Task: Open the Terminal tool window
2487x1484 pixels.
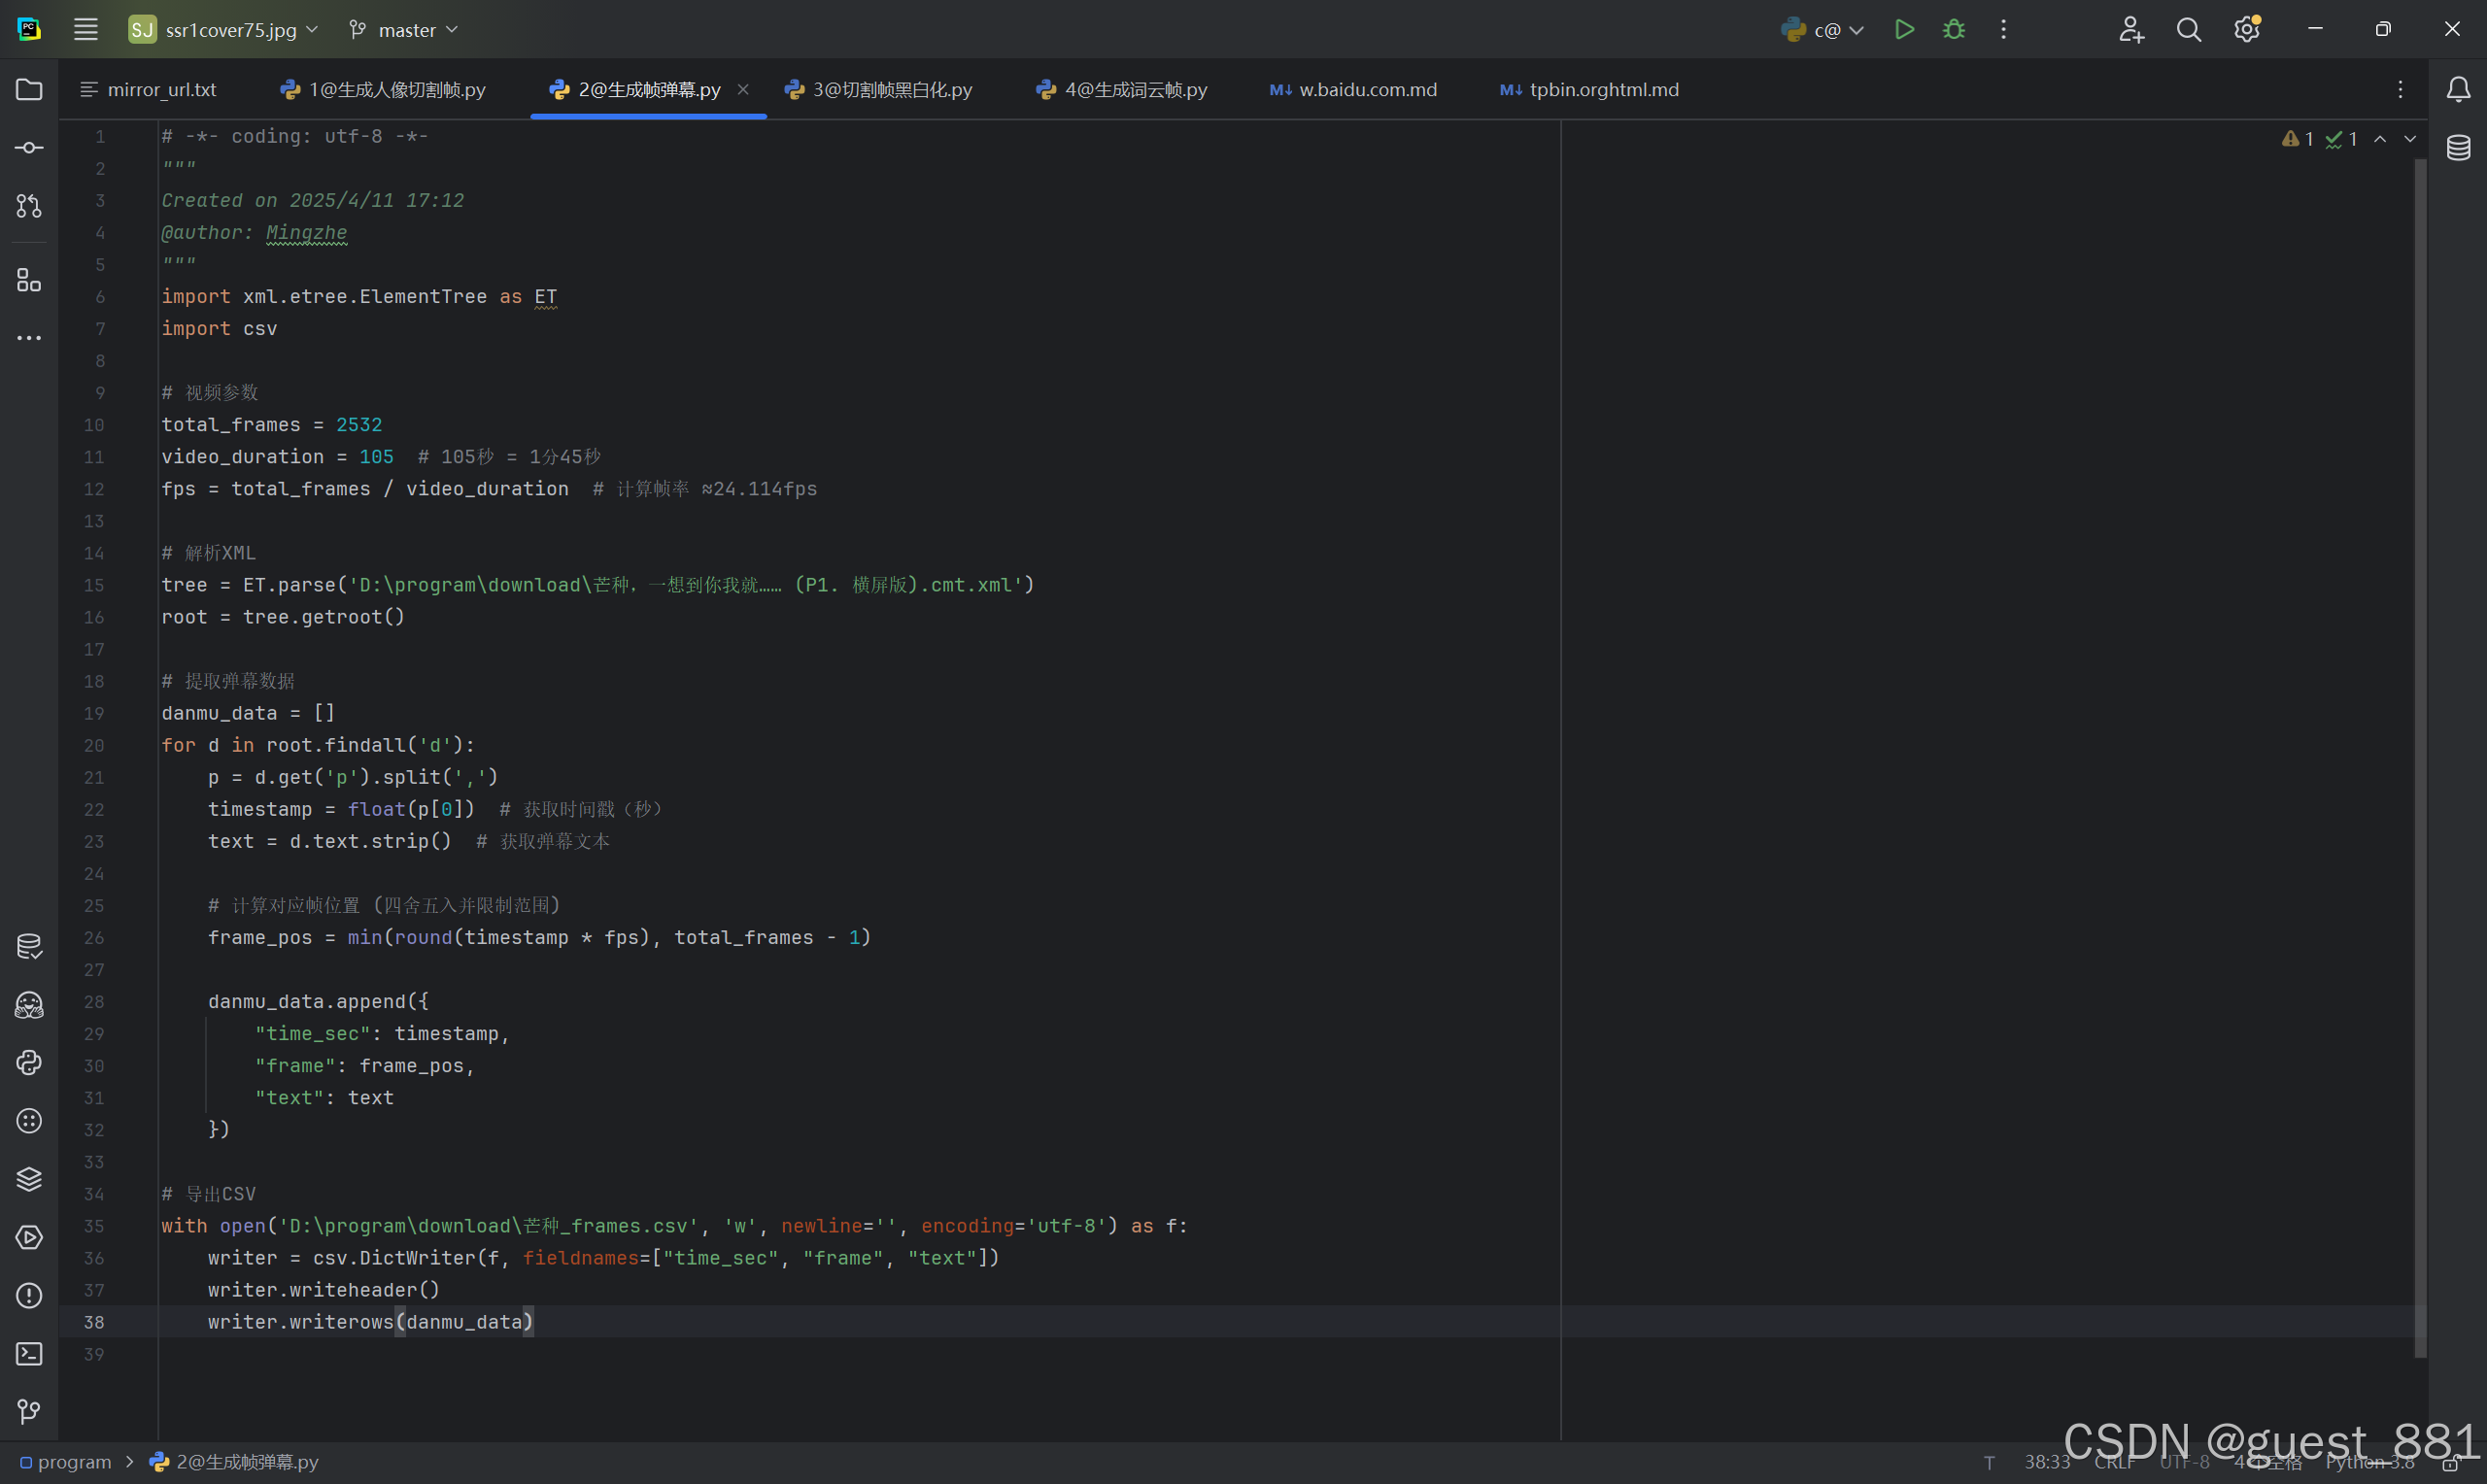Action: click(29, 1354)
